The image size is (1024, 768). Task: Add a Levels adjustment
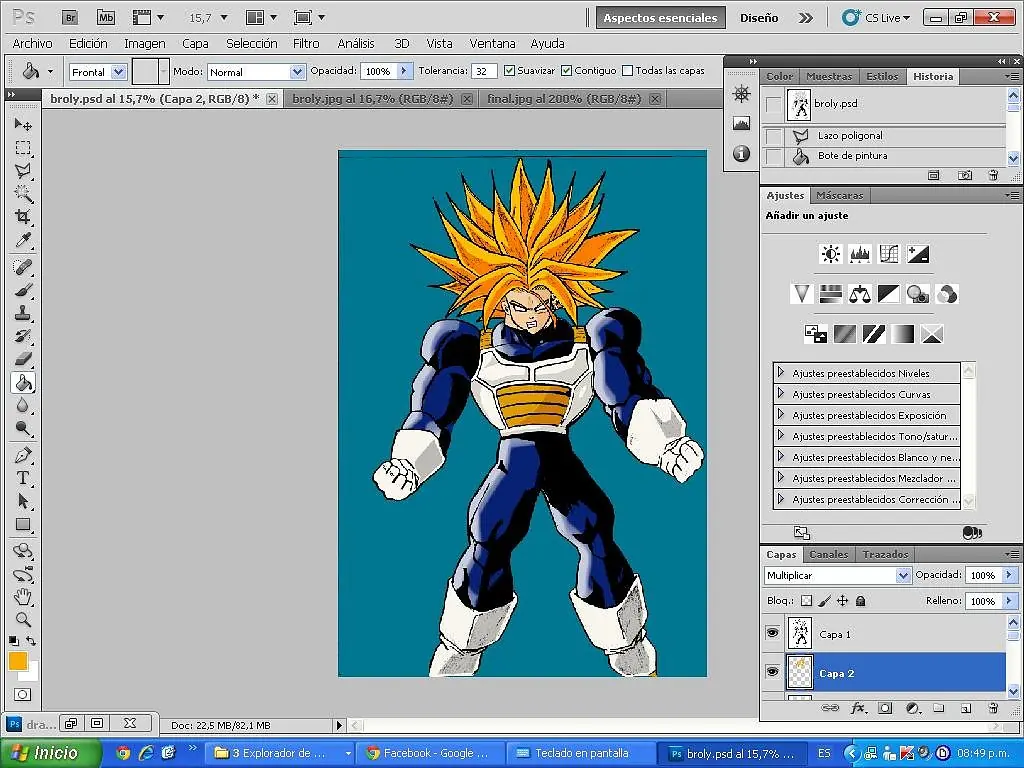tap(859, 254)
